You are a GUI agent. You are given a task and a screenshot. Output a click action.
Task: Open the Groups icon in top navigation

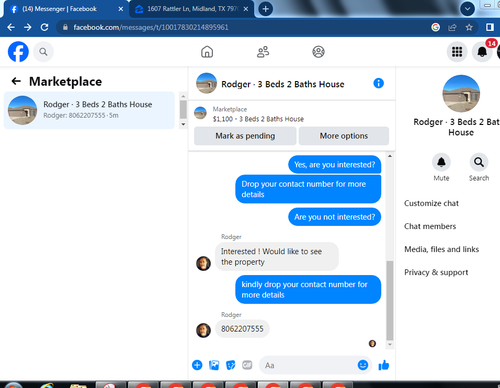tap(318, 52)
